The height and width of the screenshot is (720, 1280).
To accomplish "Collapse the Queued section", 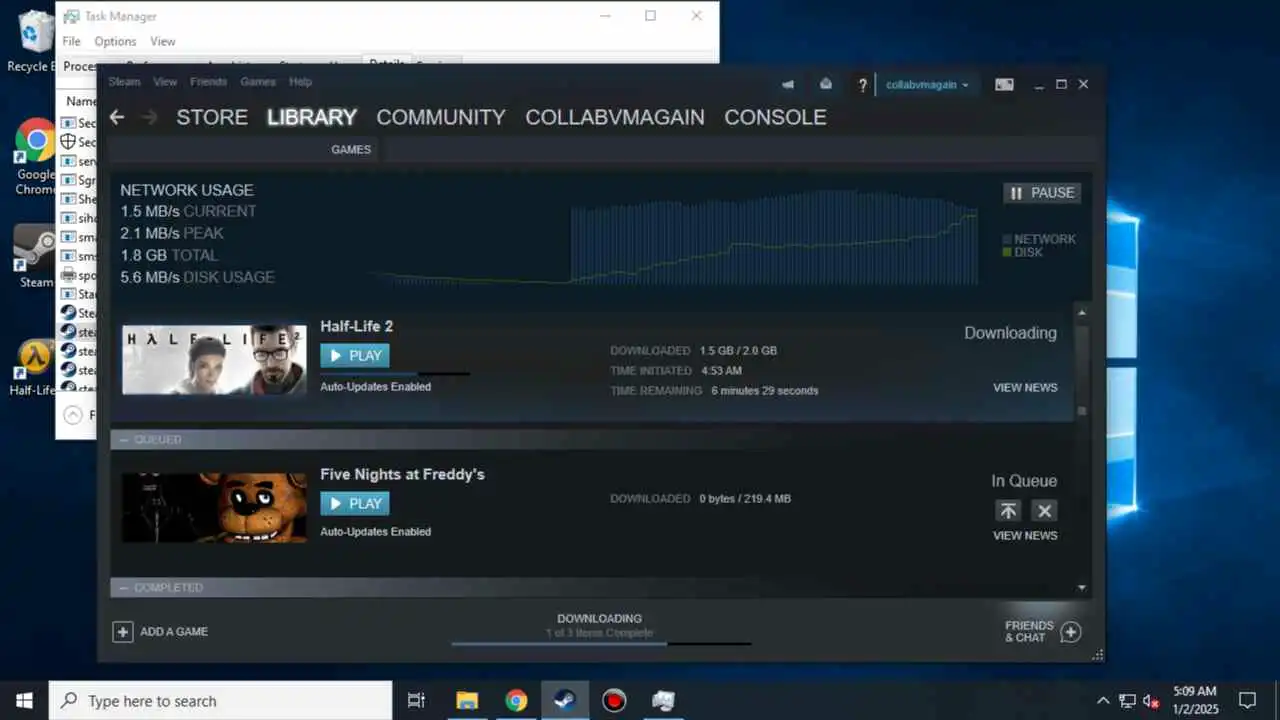I will click(x=124, y=440).
